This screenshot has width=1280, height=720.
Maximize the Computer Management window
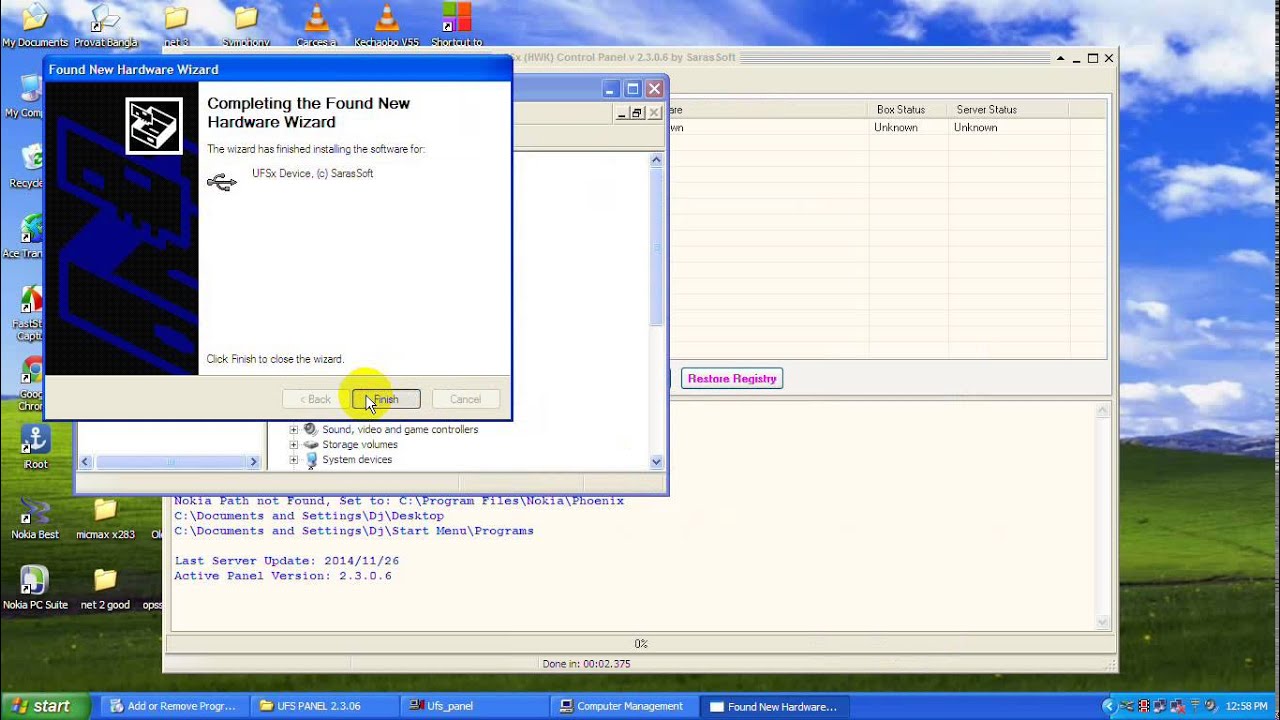coord(632,89)
